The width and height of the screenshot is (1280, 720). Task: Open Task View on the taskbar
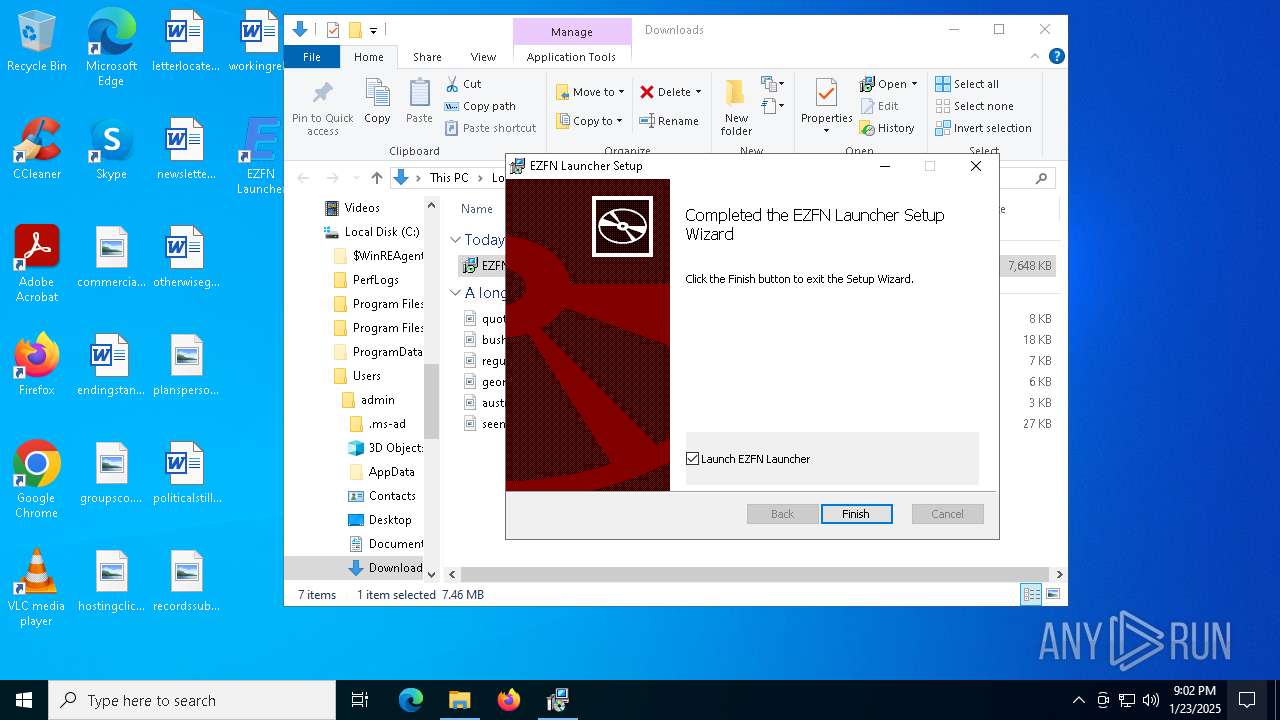(360, 700)
